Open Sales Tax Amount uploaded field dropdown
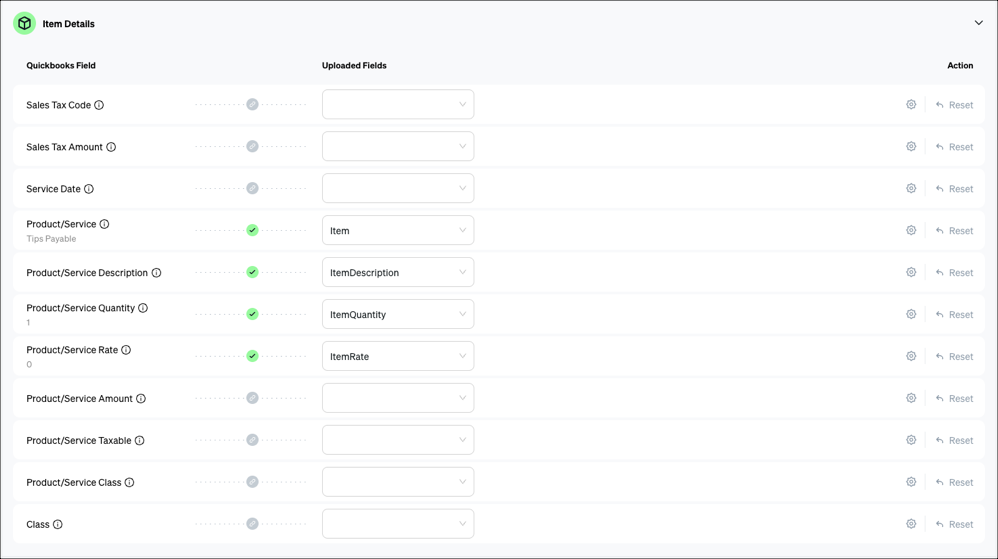 pos(398,146)
